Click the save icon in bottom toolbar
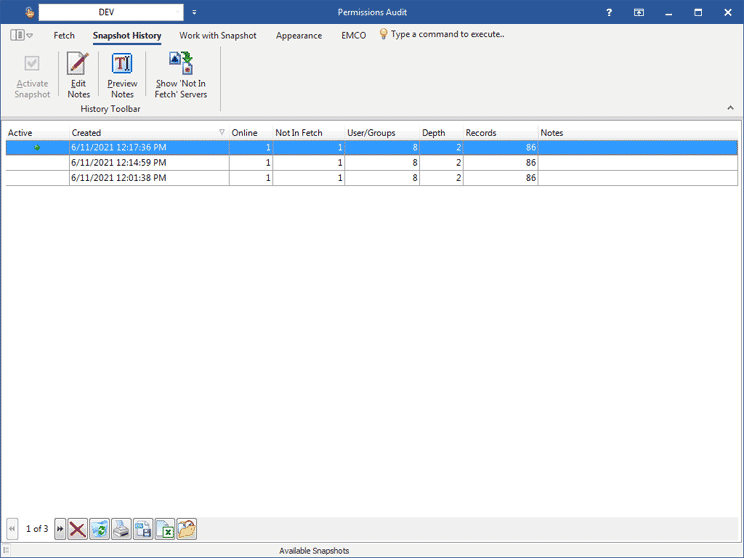Image resolution: width=744 pixels, height=558 pixels. [143, 529]
